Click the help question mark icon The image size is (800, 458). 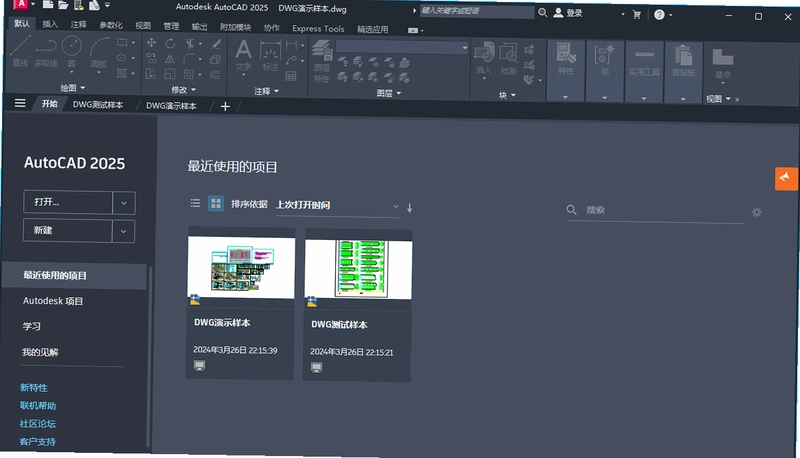(659, 15)
